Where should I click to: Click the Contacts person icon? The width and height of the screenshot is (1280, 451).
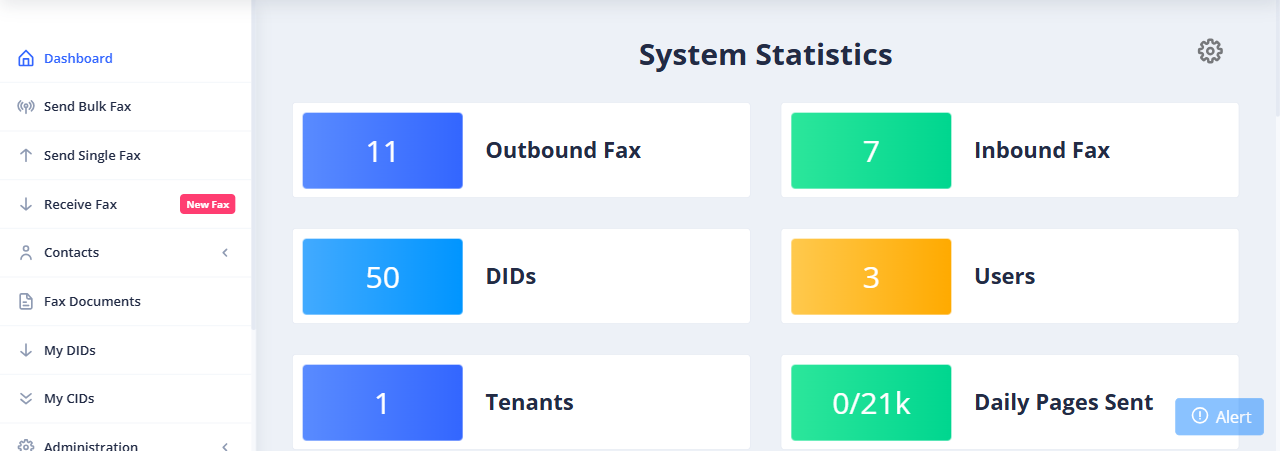[26, 253]
